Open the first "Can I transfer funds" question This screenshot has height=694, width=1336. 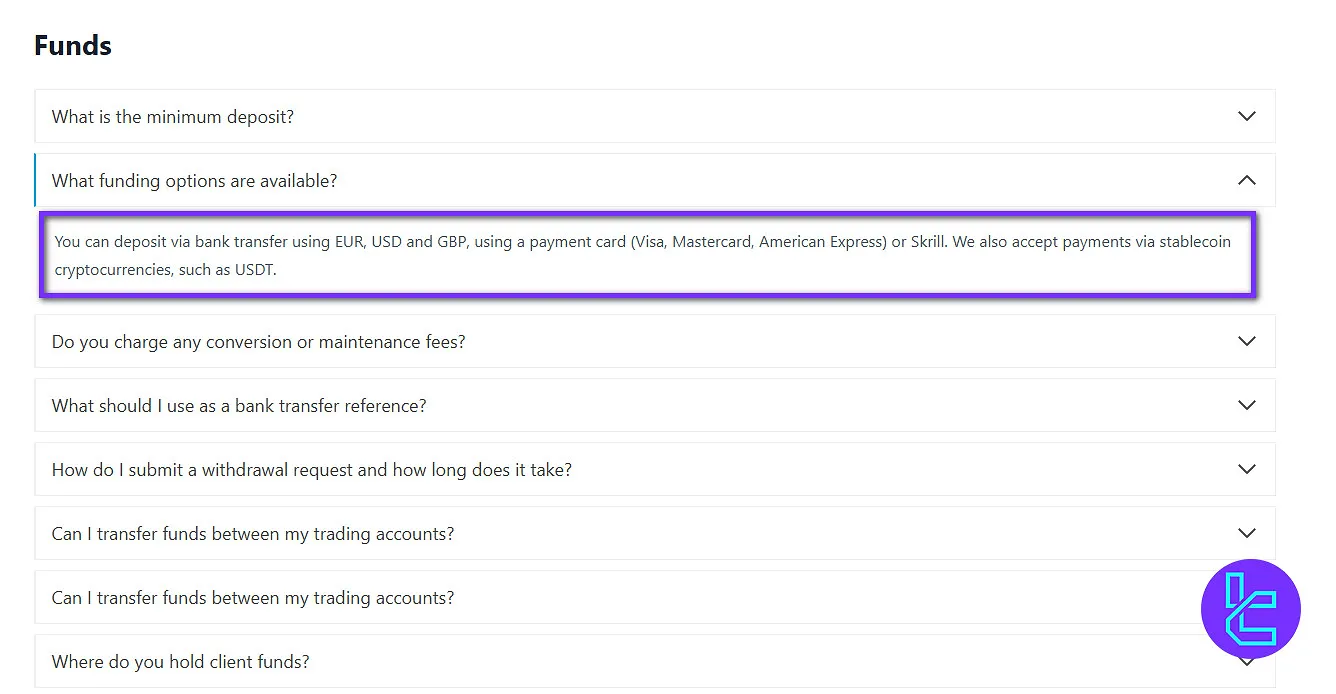pos(253,534)
